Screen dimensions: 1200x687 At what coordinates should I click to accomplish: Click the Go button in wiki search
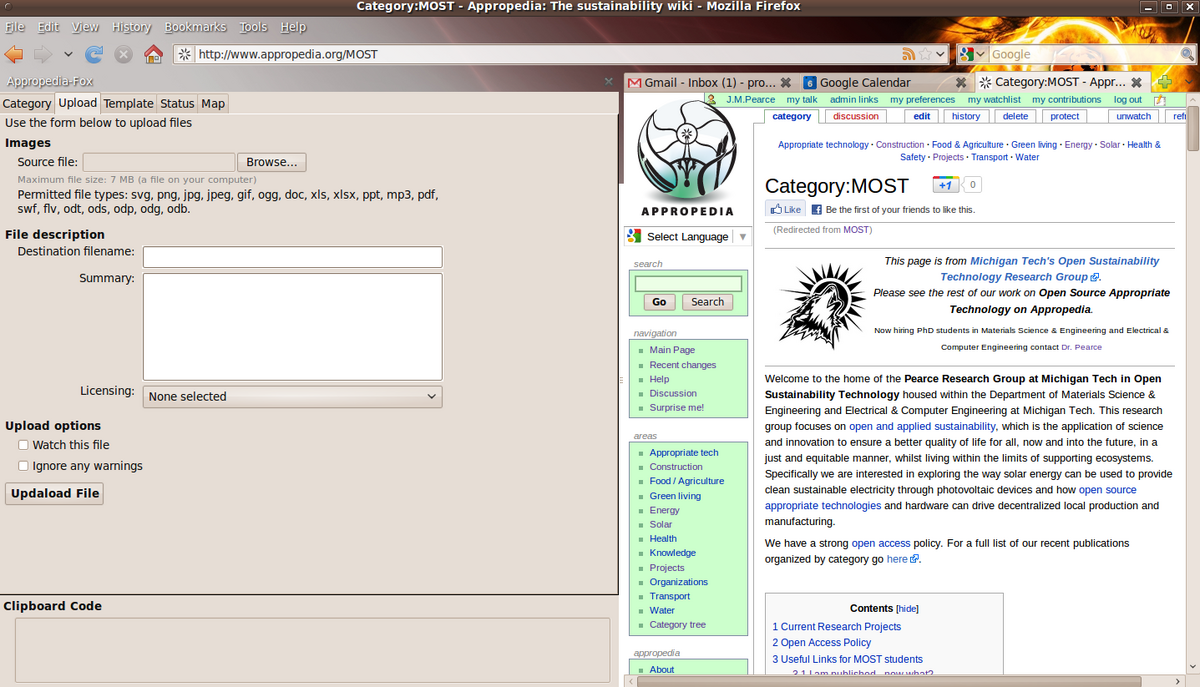[659, 302]
